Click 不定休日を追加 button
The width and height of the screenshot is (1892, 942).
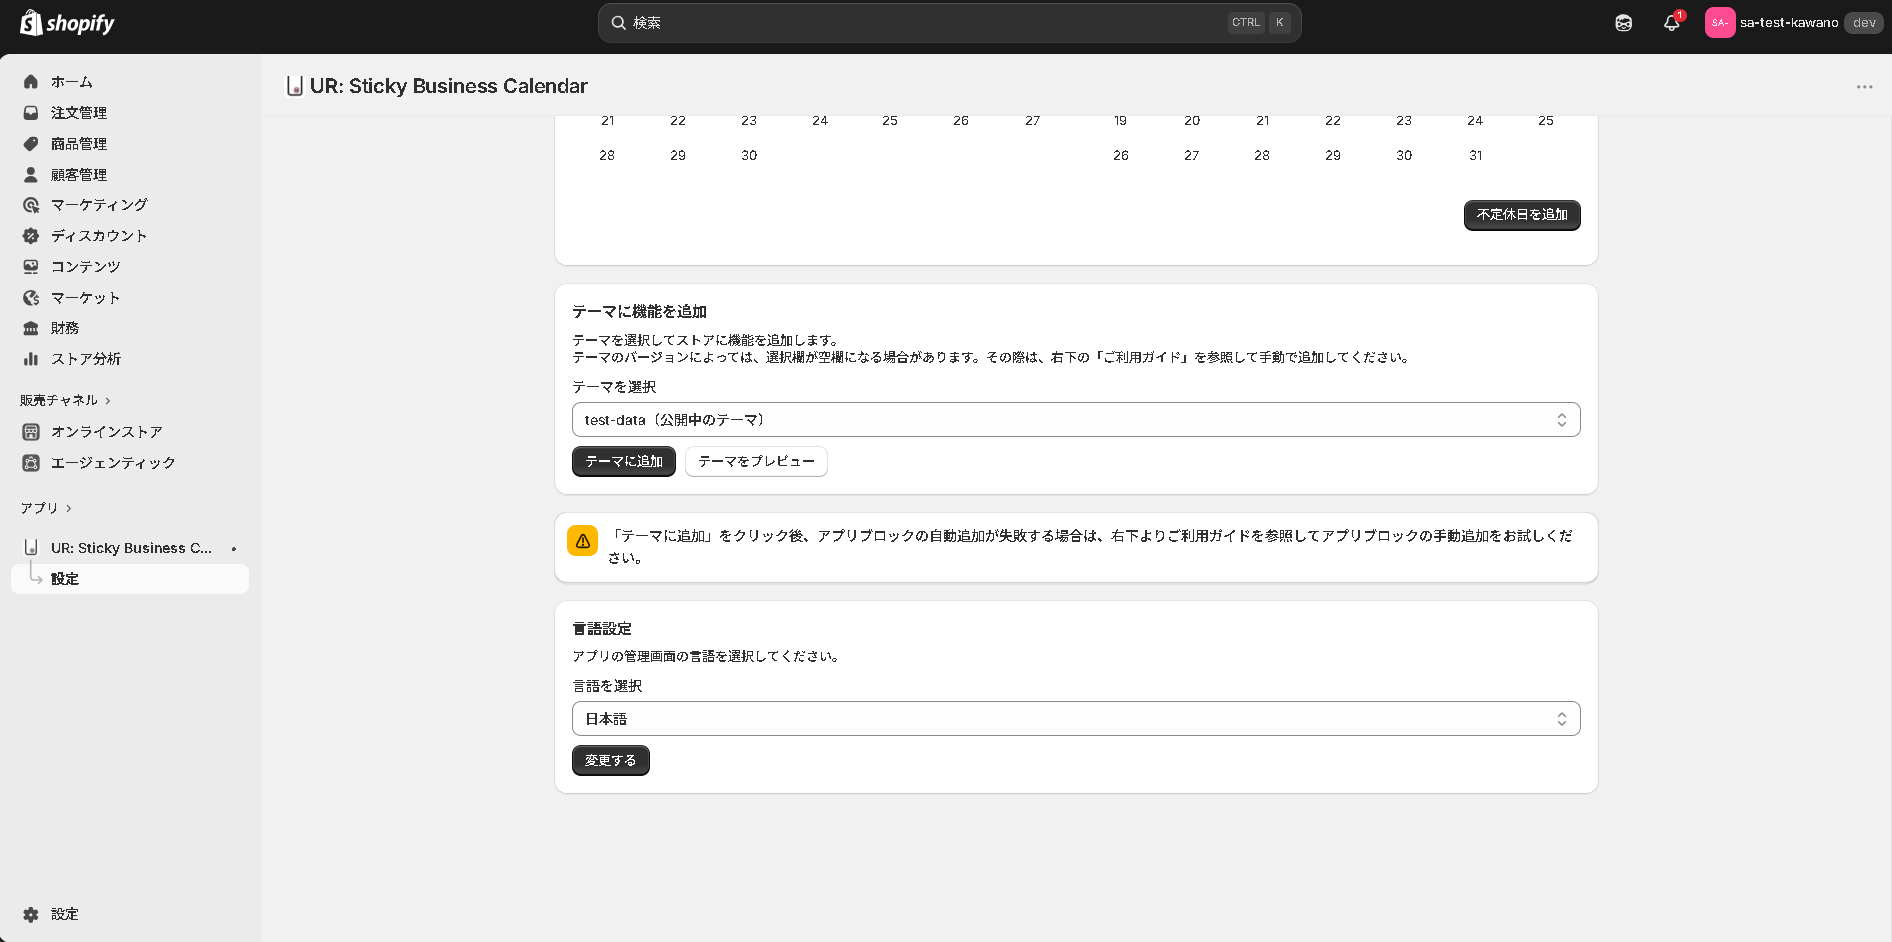[x=1522, y=215]
